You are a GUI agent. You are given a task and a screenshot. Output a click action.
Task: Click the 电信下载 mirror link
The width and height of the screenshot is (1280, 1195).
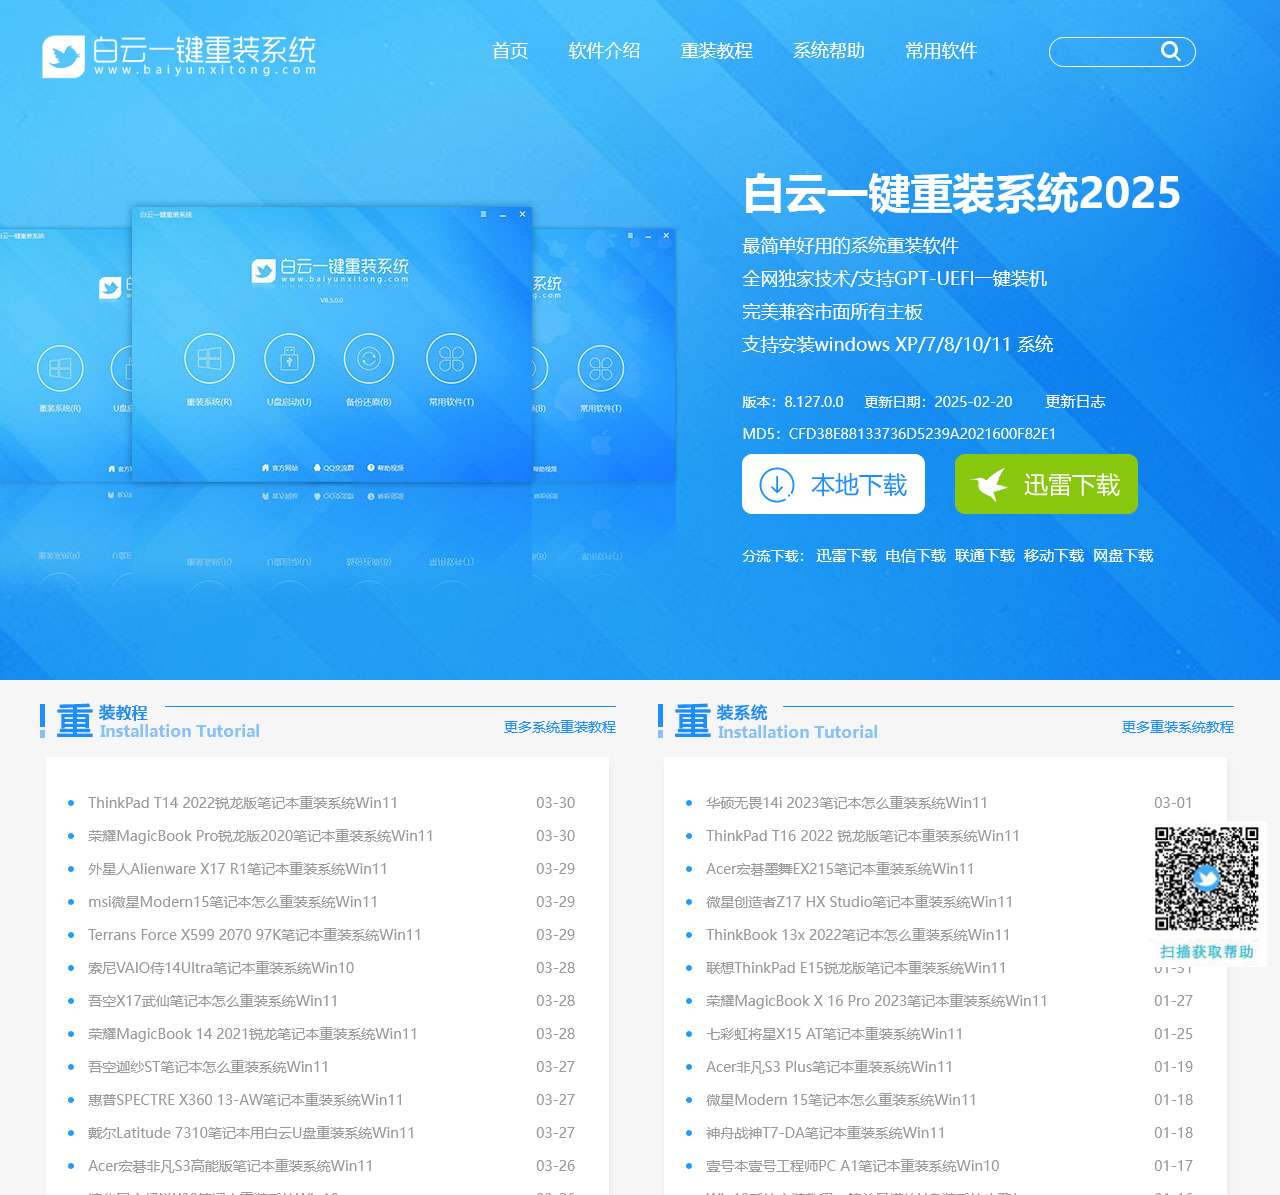point(915,556)
